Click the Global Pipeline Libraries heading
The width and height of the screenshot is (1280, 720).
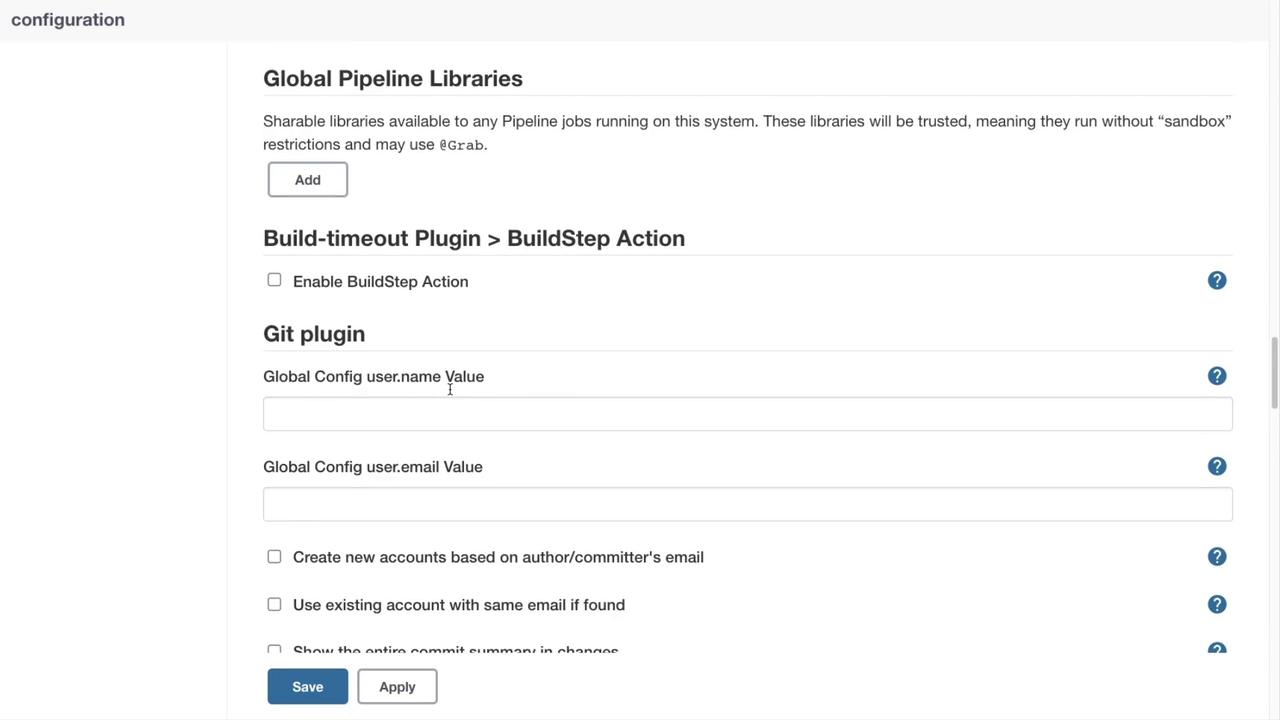[393, 79]
